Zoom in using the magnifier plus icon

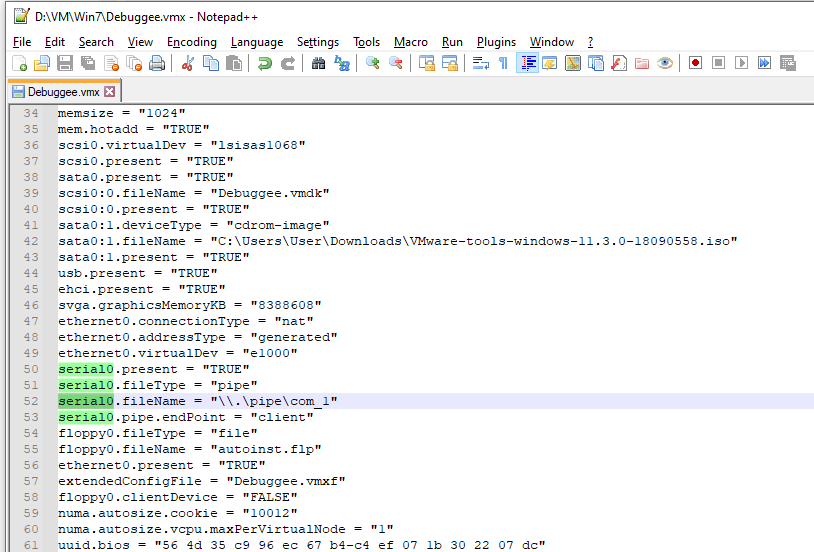coord(372,63)
